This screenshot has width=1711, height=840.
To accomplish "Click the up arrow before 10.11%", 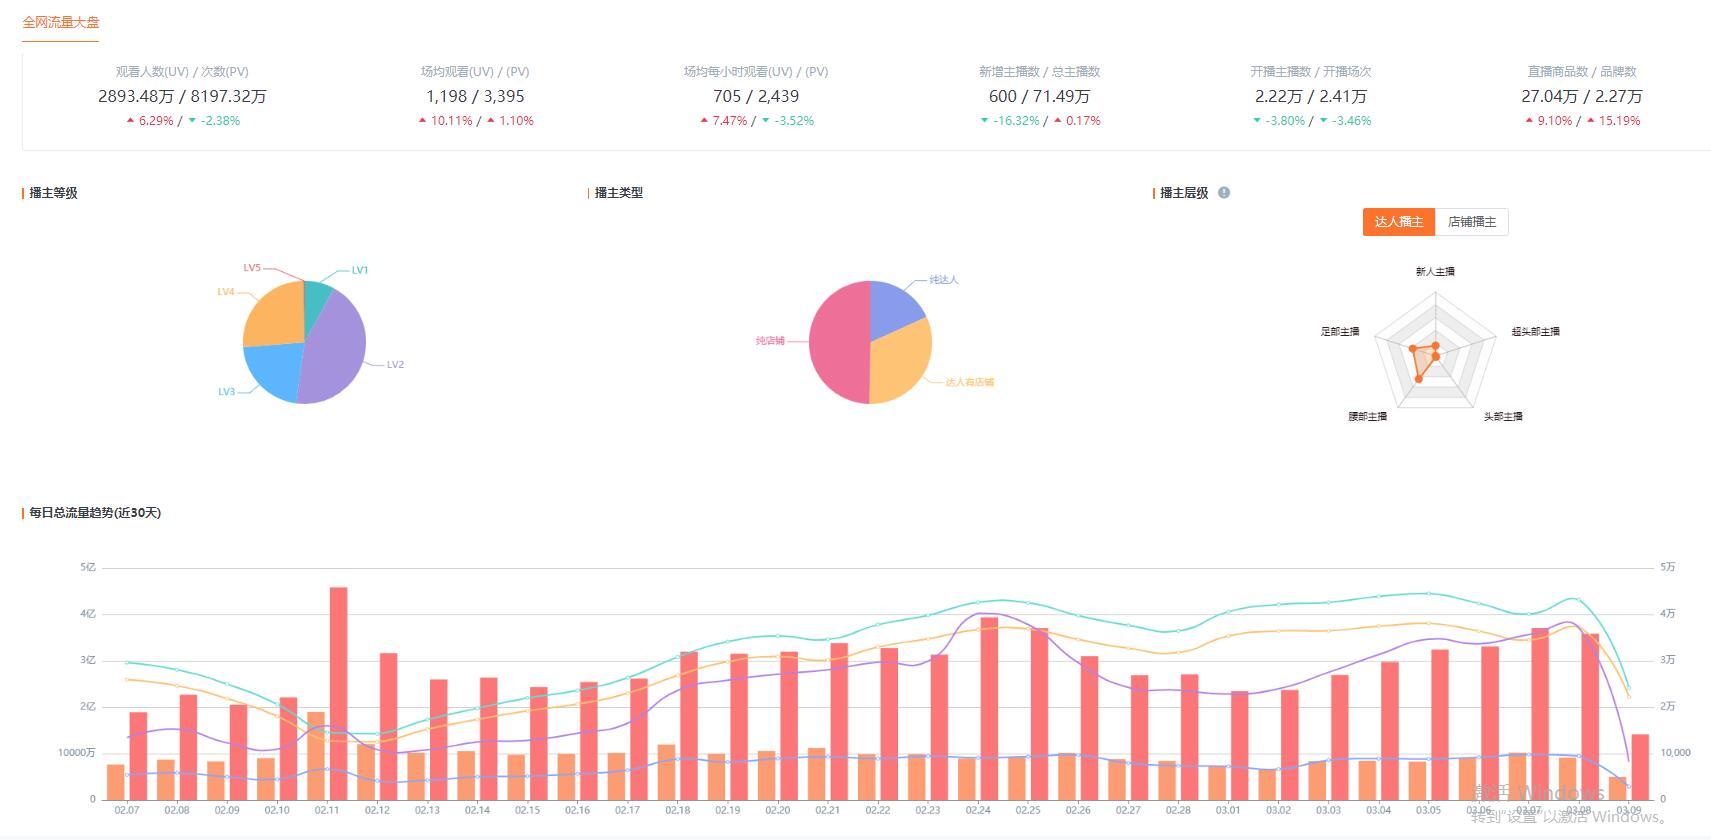I will (422, 120).
